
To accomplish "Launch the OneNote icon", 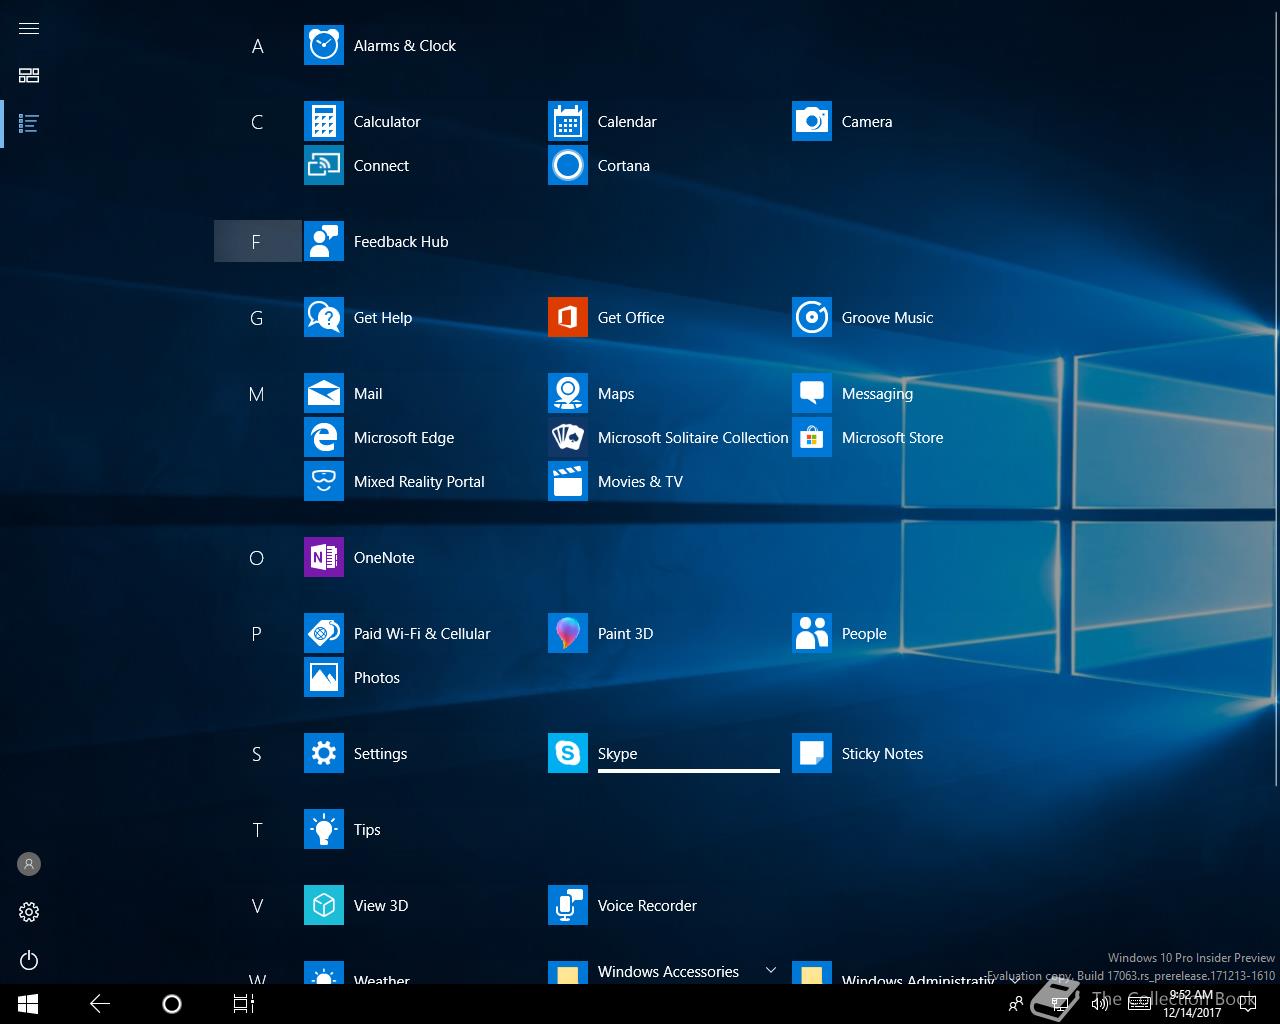I will click(324, 558).
